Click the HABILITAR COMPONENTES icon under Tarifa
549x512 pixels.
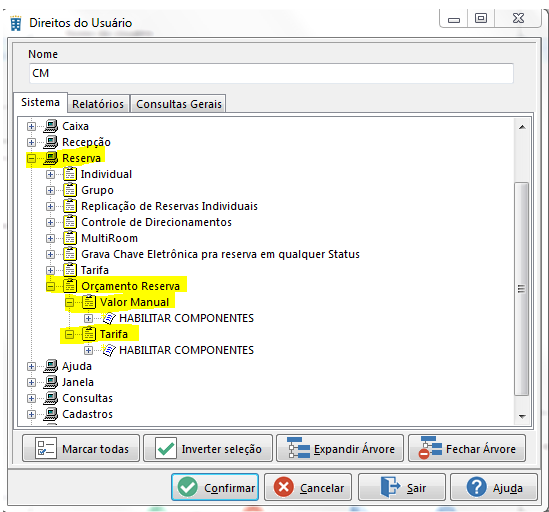point(108,350)
